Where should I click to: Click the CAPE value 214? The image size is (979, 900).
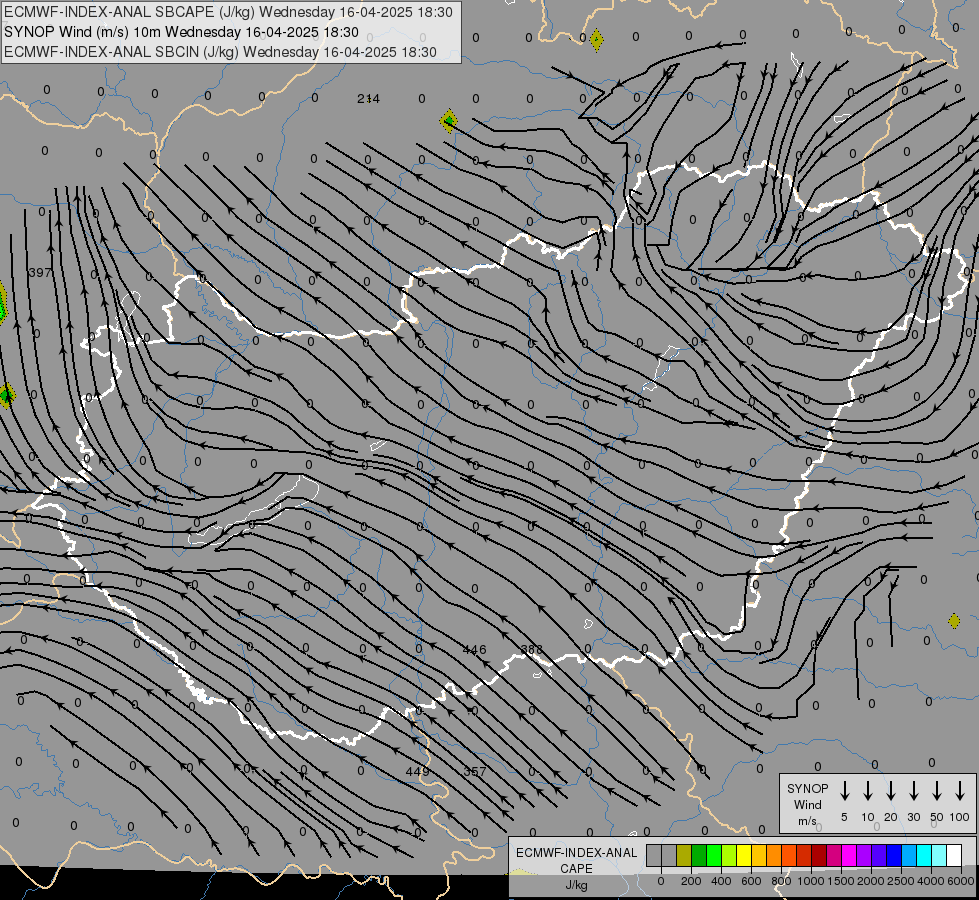coord(368,99)
